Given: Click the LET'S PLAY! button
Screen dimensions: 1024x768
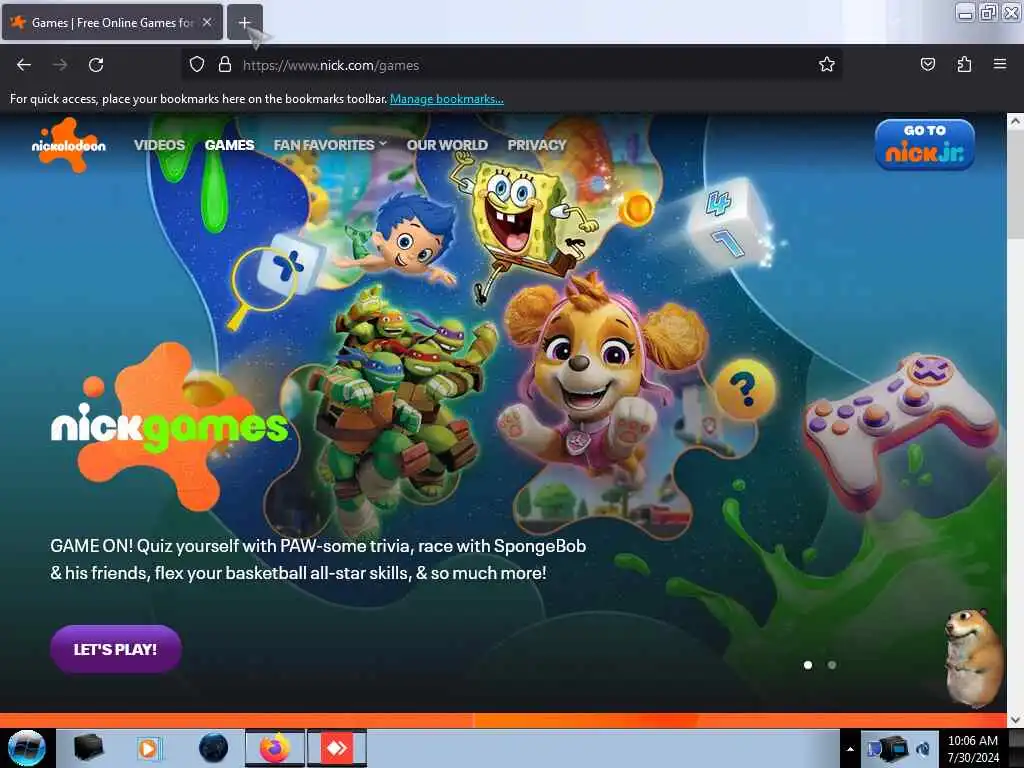Looking at the screenshot, I should 116,649.
